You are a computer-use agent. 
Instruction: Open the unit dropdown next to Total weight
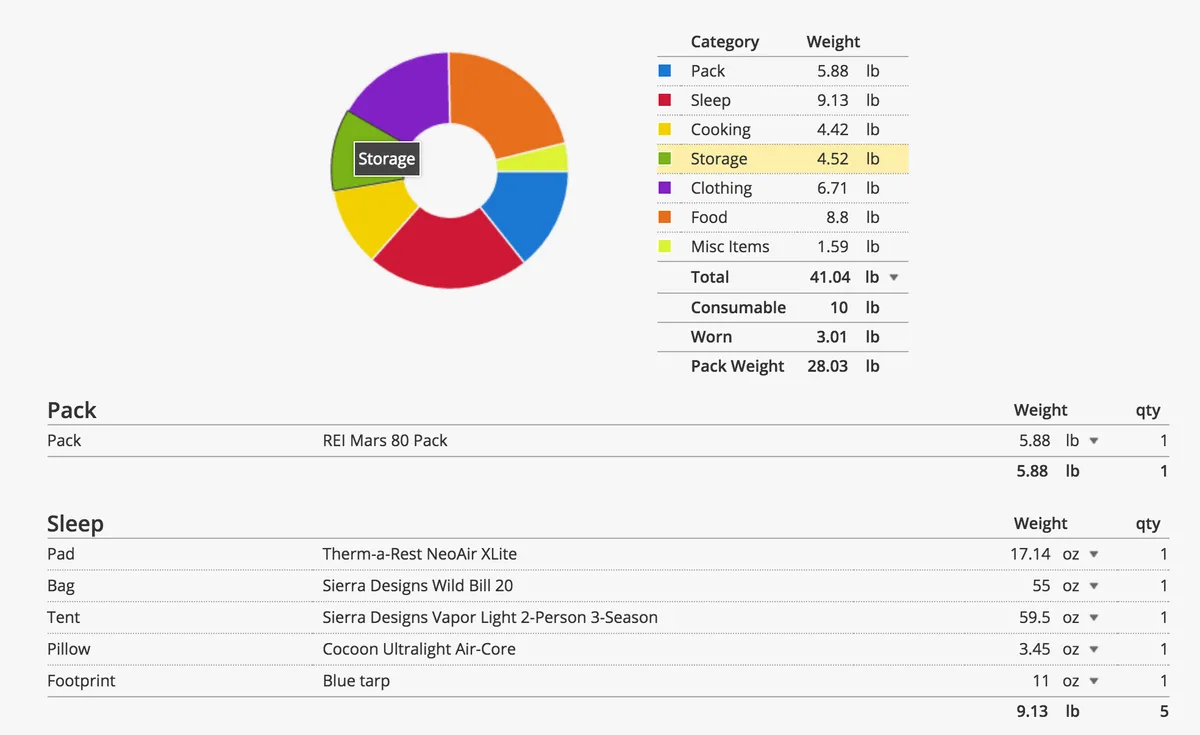pyautogui.click(x=893, y=277)
